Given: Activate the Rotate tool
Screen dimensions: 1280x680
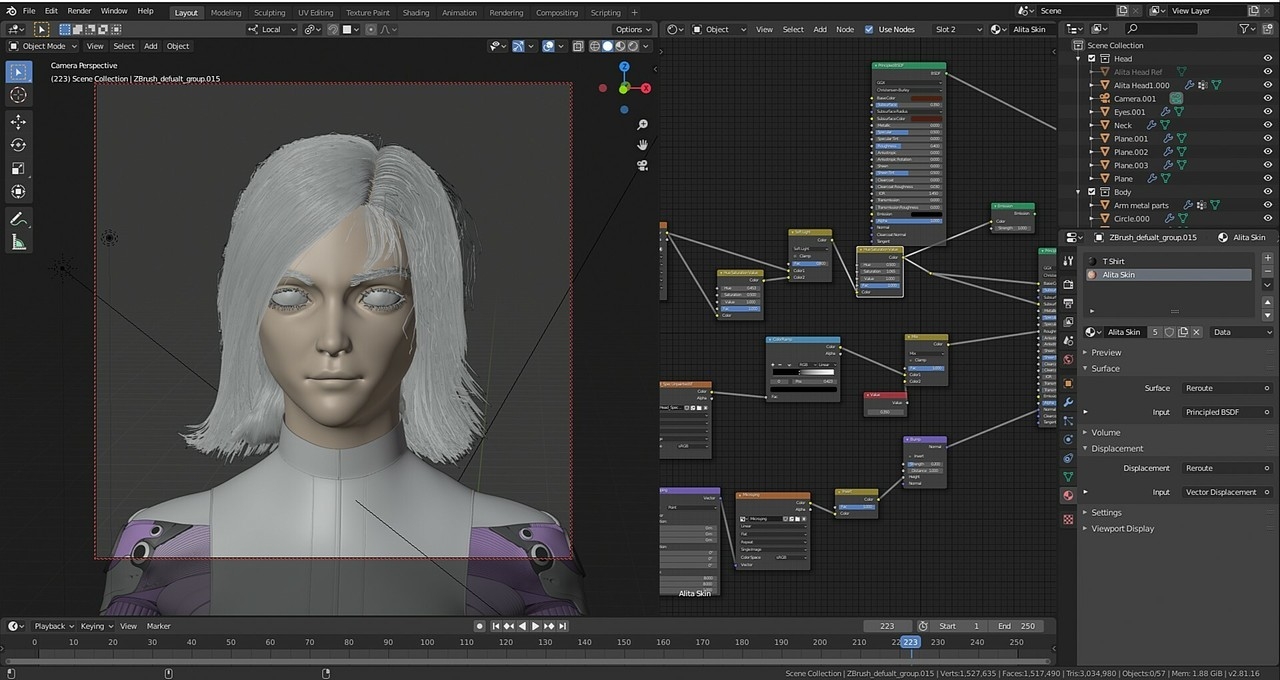Looking at the screenshot, I should coord(18,145).
